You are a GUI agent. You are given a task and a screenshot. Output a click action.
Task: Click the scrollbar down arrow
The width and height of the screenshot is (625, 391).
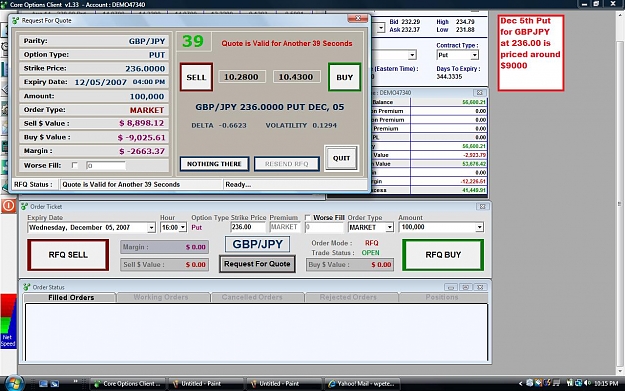point(621,371)
